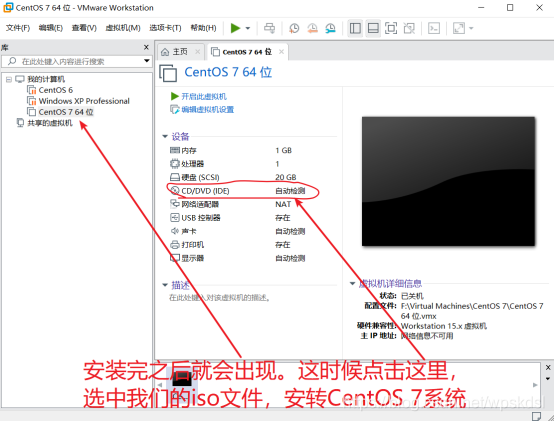Click the 1 GB memory value
Screen dimensions: 554x421
tap(283, 150)
